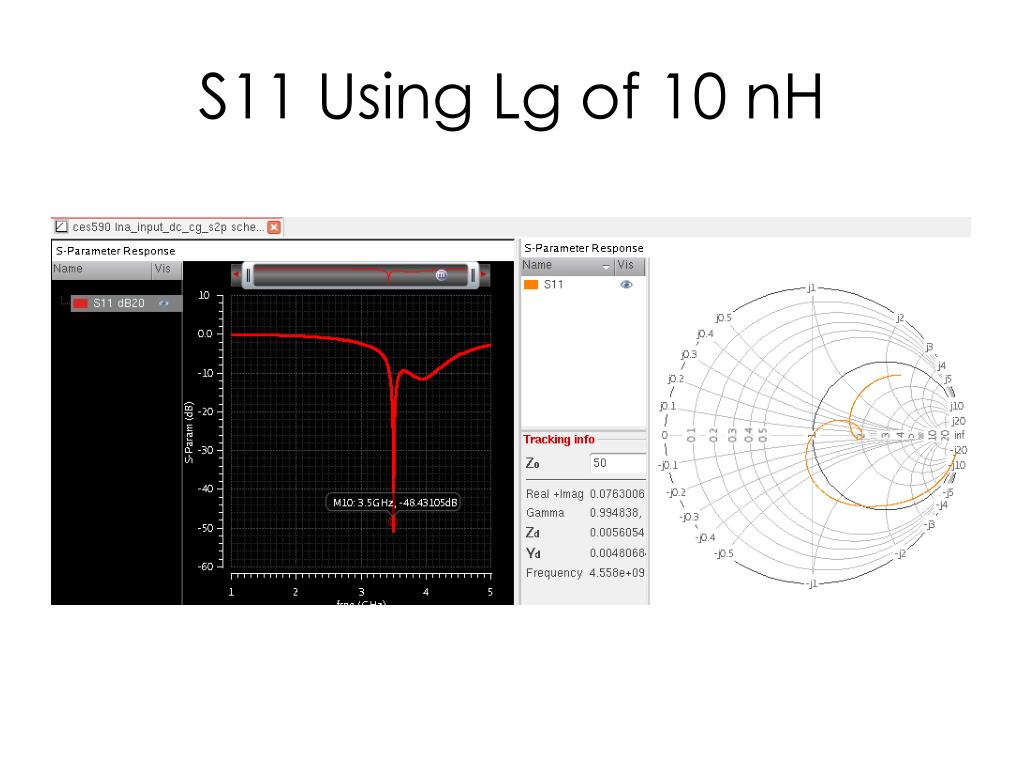Toggle visibility eye of Smith chart S11

click(626, 284)
